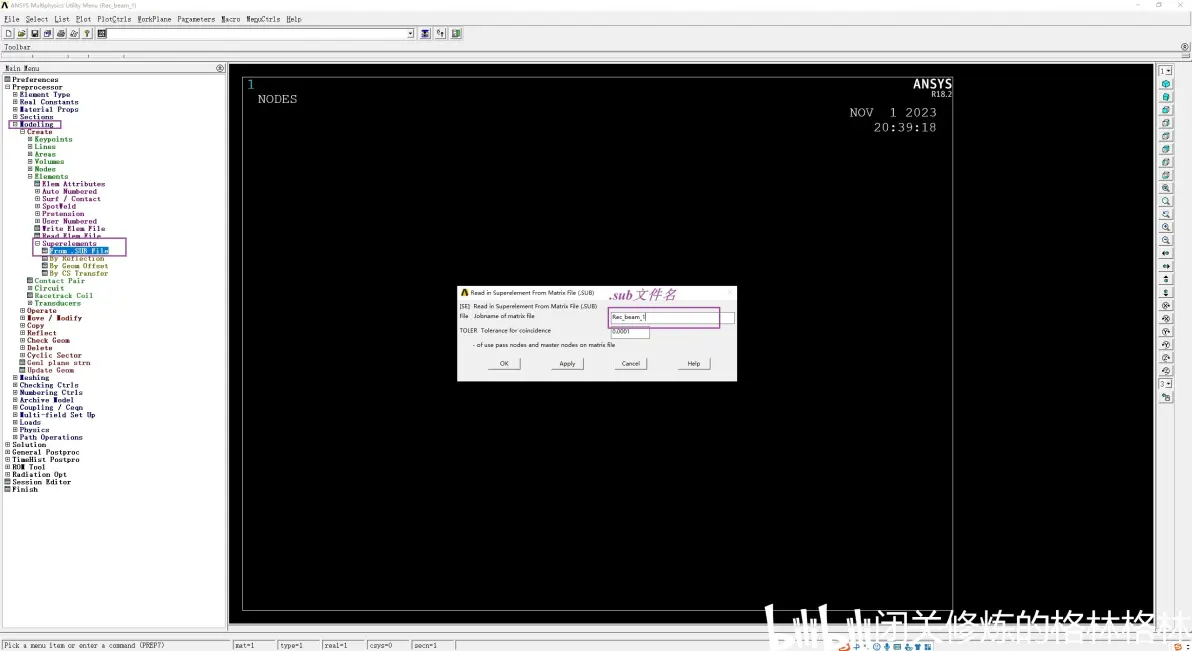Click the Pan Model Up icon
Screen dimensions: 1192x651
(1165, 279)
